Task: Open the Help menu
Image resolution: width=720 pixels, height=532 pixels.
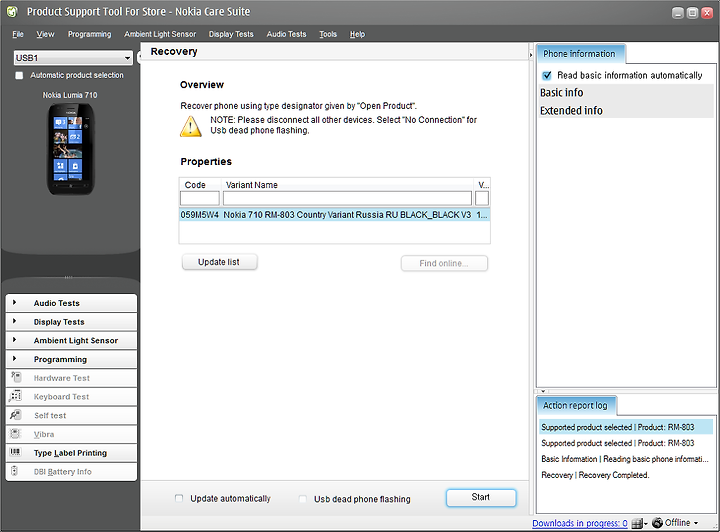Action: [x=357, y=34]
